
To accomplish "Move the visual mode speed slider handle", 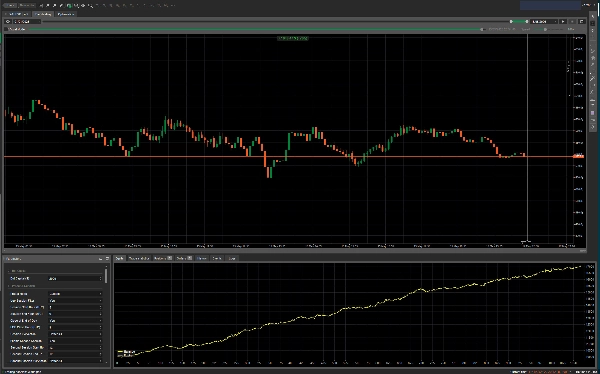I will (x=546, y=29).
